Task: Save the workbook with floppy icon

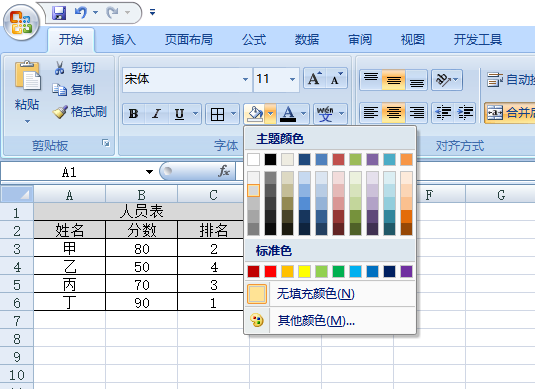Action: point(59,13)
